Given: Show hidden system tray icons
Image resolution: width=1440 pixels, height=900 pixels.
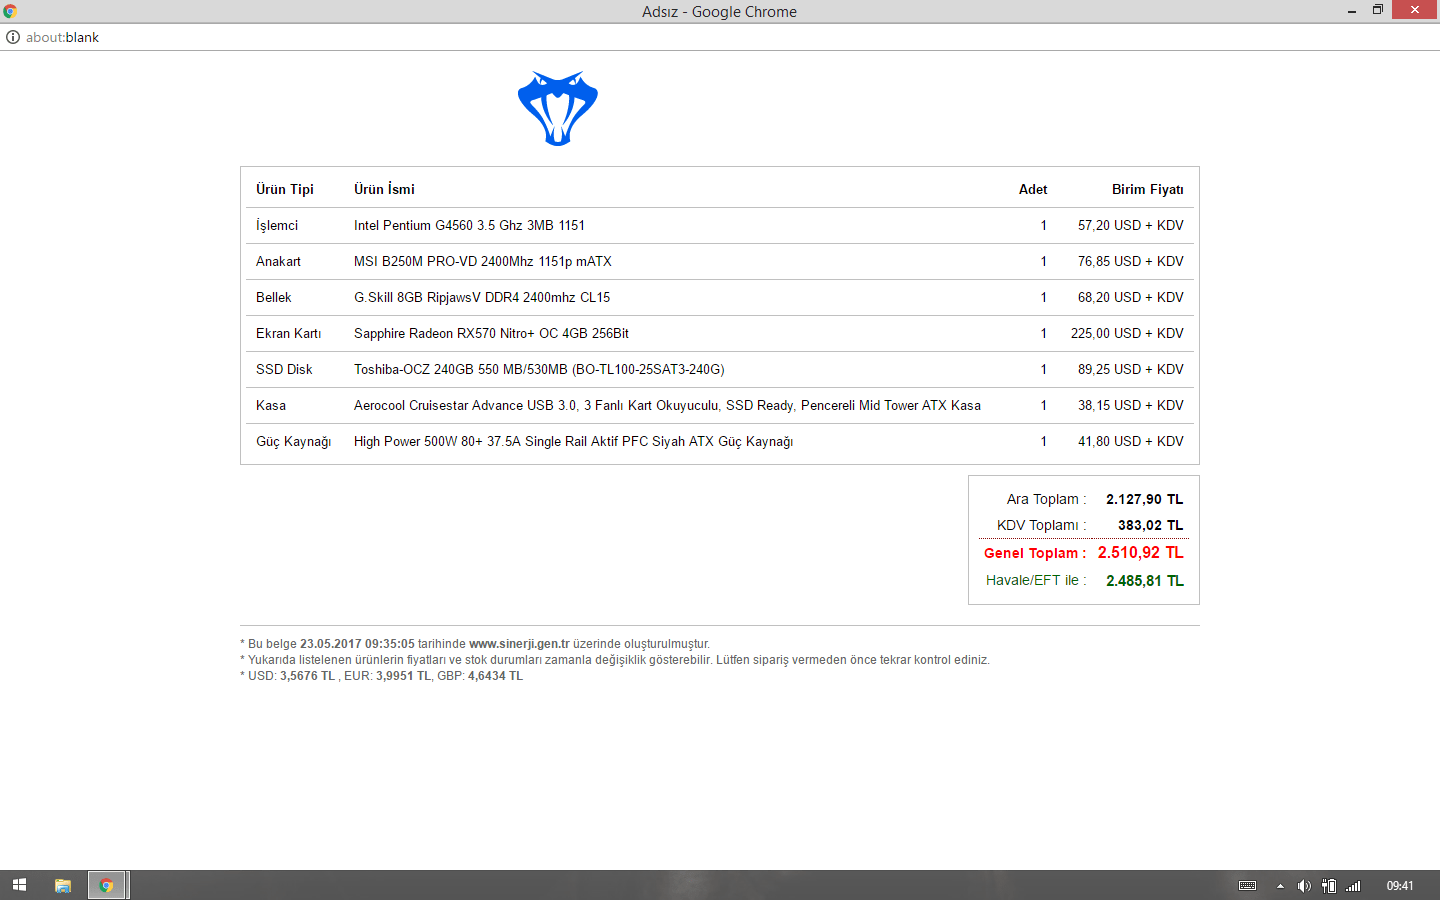Looking at the screenshot, I should click(x=1280, y=886).
